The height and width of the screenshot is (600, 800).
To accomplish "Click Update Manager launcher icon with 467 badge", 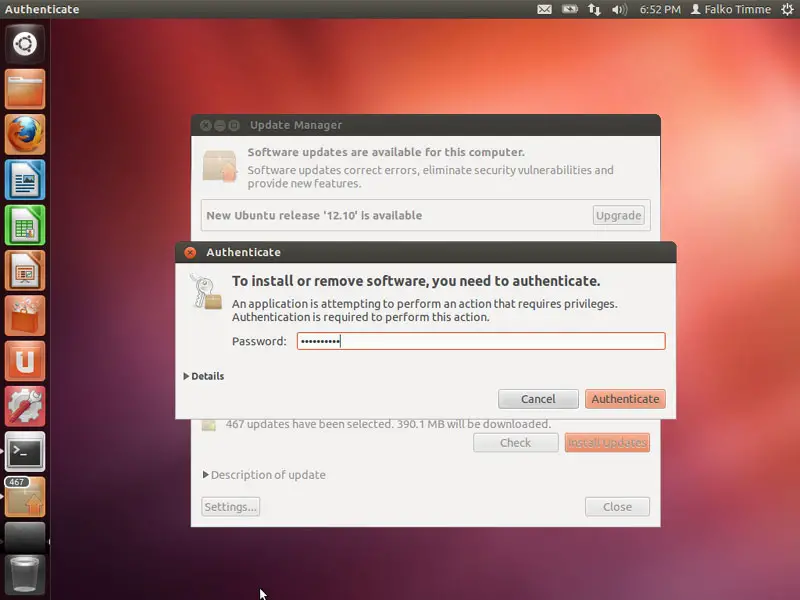I will click(x=25, y=497).
